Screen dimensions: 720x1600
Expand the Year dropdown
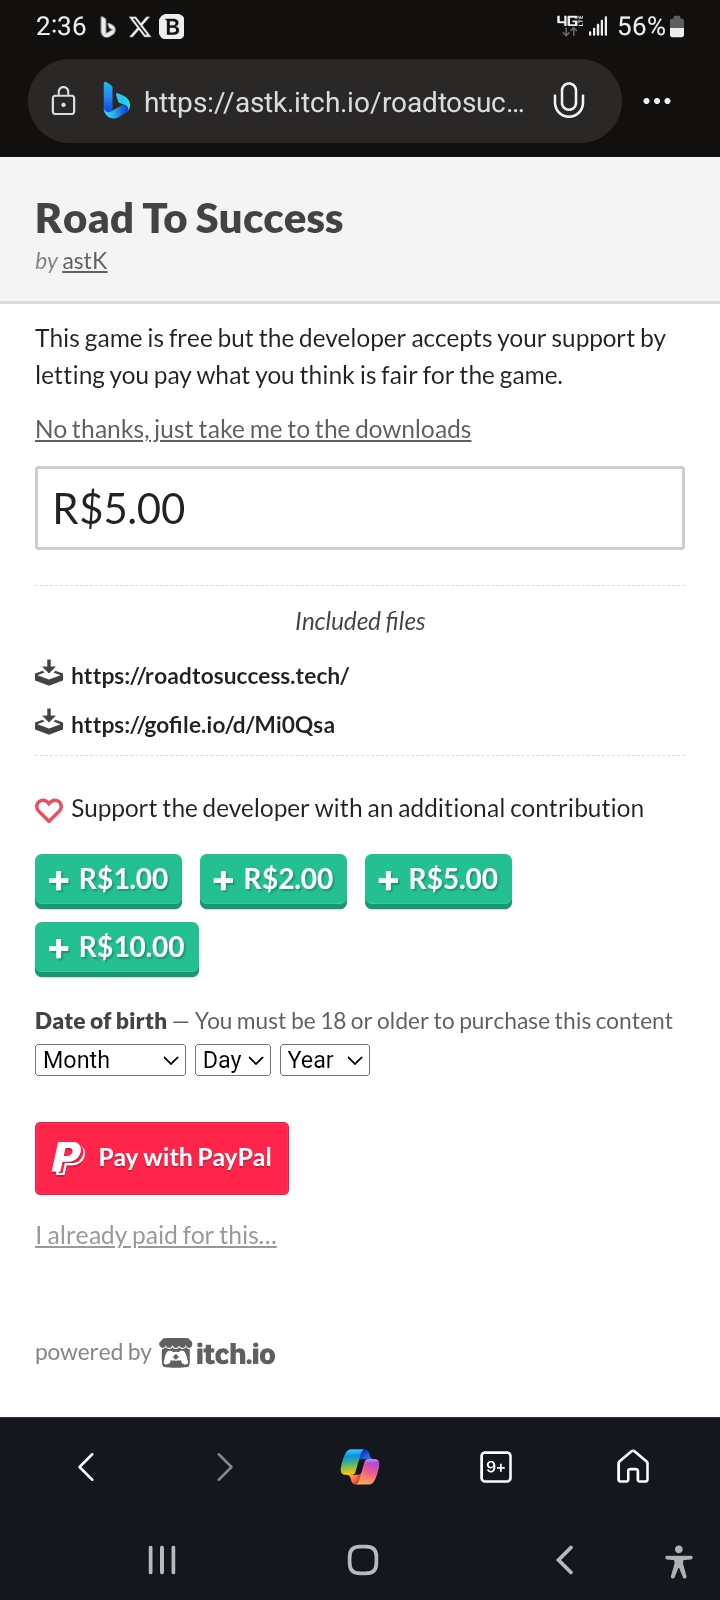(x=324, y=1060)
